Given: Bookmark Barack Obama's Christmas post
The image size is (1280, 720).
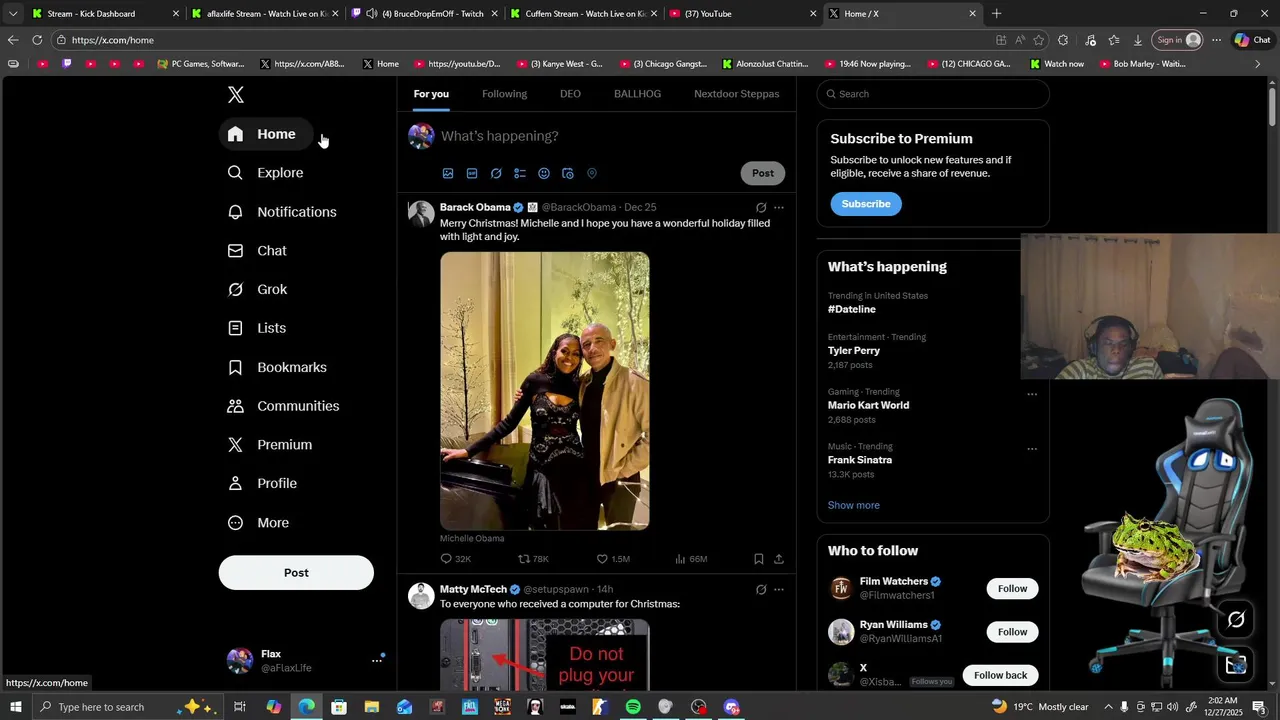Looking at the screenshot, I should 759,559.
